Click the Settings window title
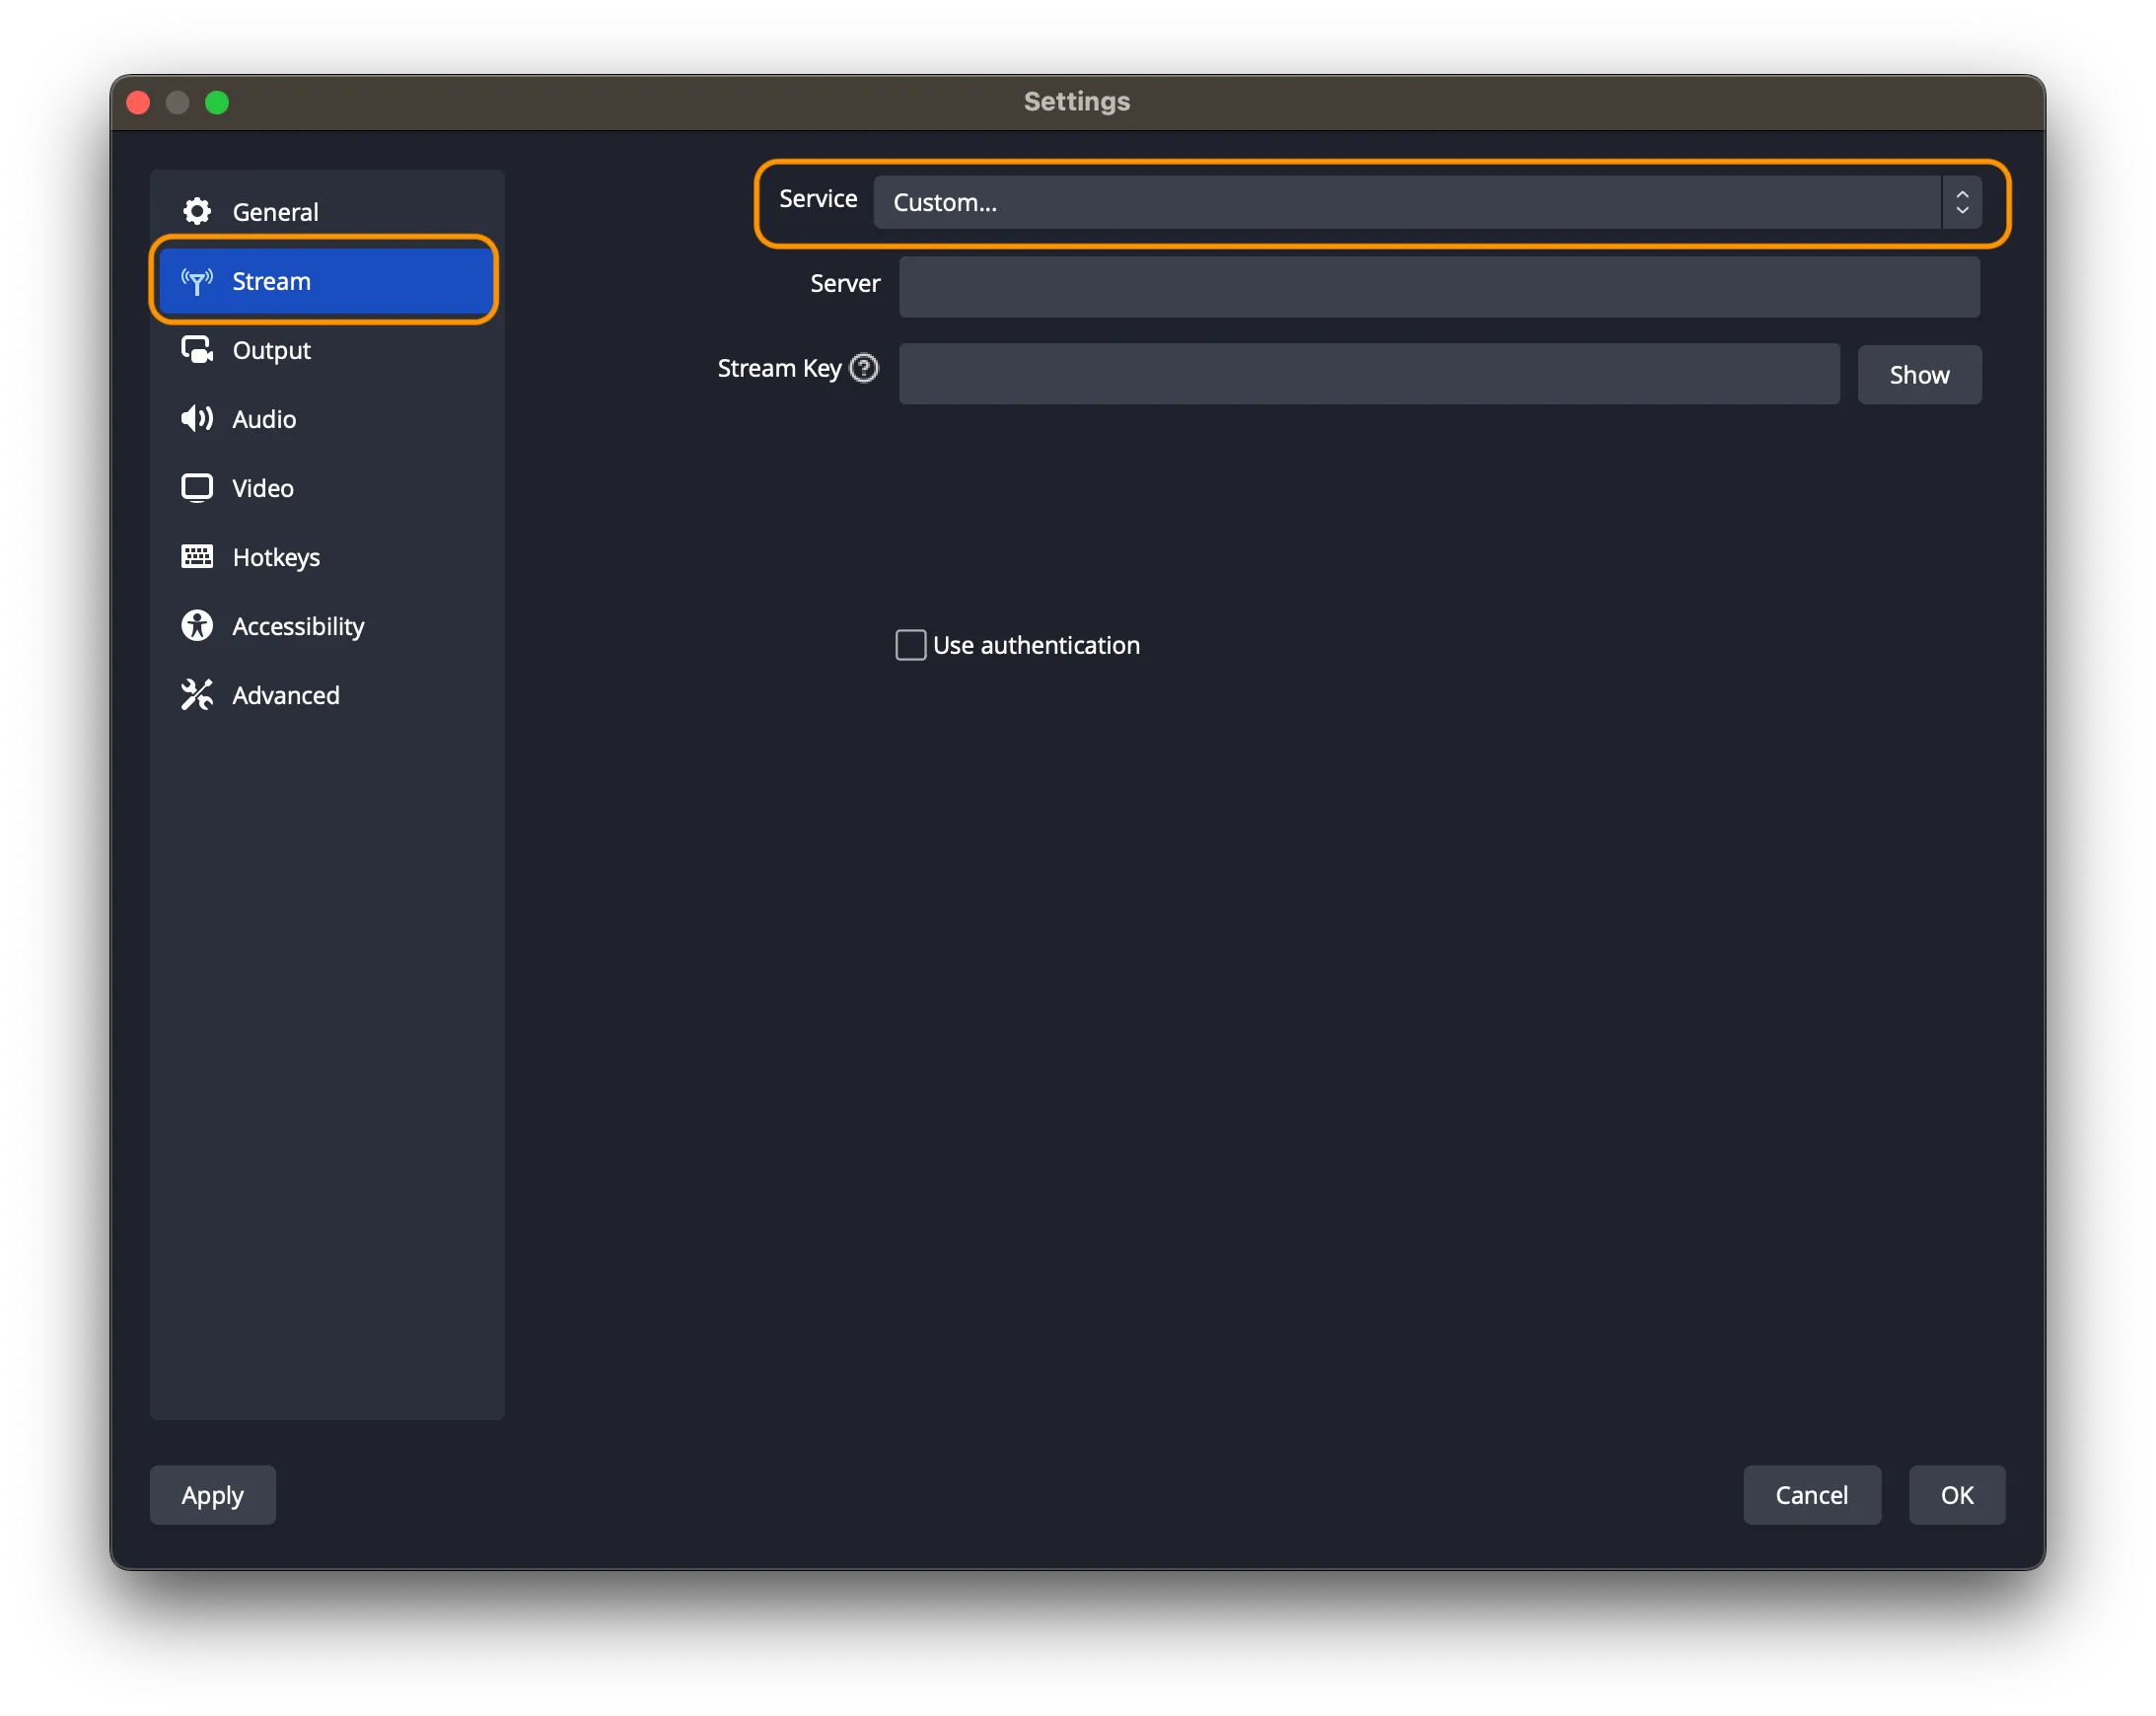This screenshot has height=1716, width=2156. (1077, 101)
